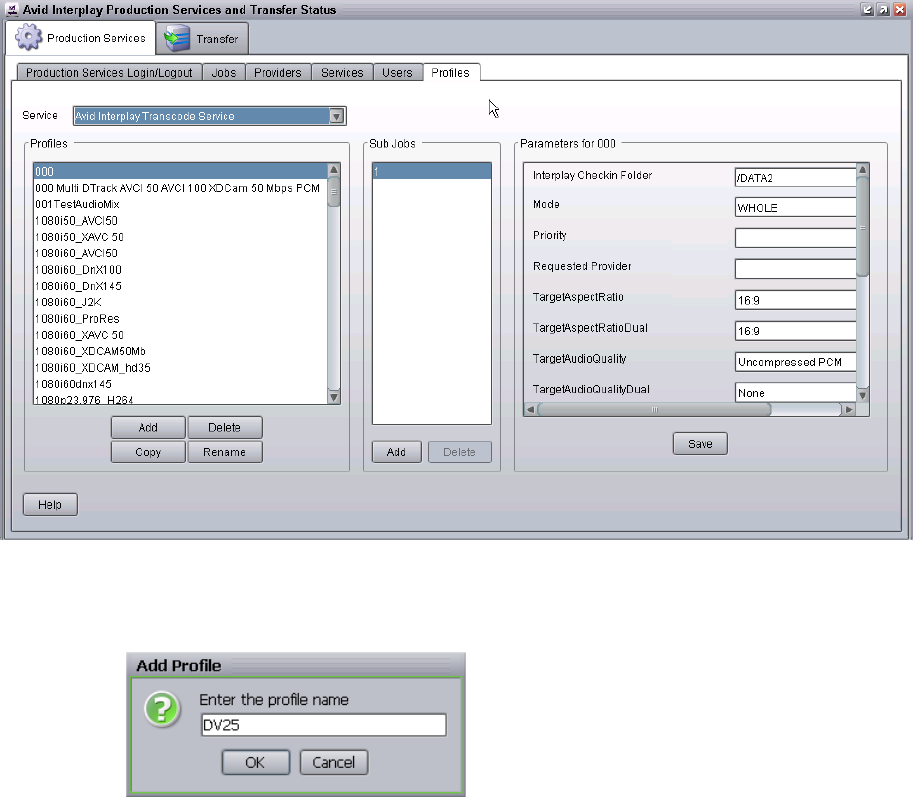Click the Avid application icon in title bar
The width and height of the screenshot is (913, 797).
coord(12,9)
